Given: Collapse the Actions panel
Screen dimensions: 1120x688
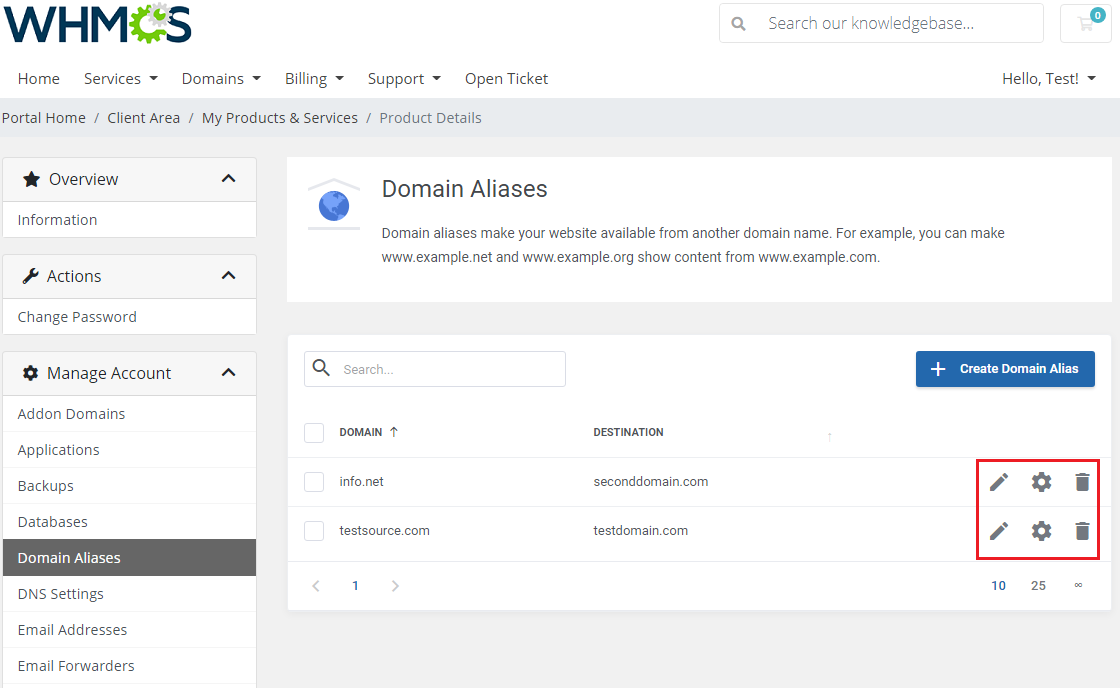Looking at the screenshot, I should 229,276.
